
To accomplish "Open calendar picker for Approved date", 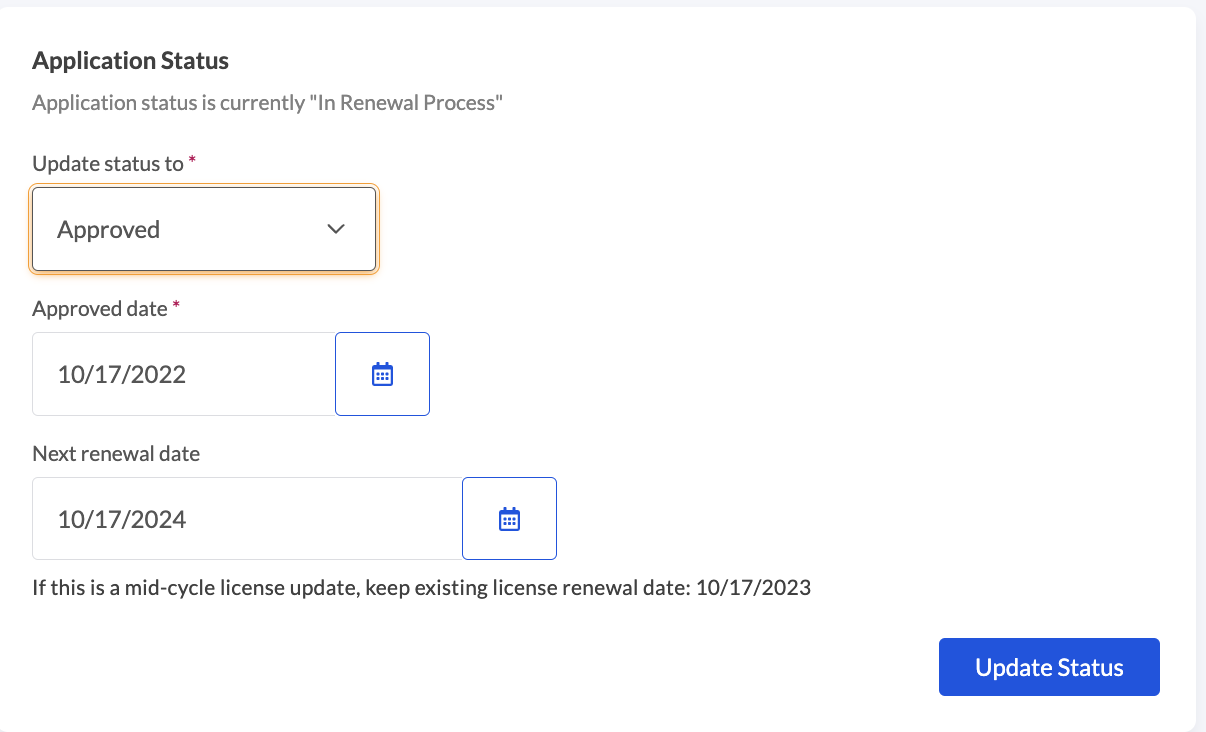I will tap(382, 374).
